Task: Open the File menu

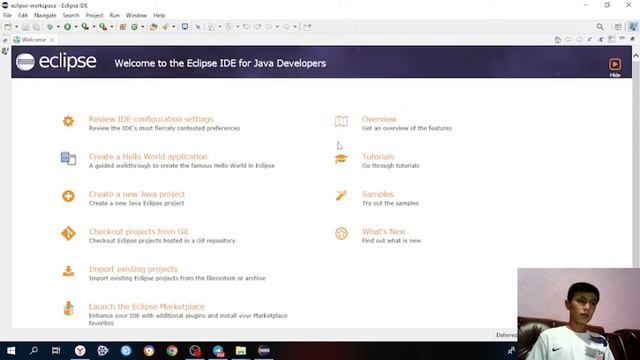Action: pyautogui.click(x=7, y=16)
